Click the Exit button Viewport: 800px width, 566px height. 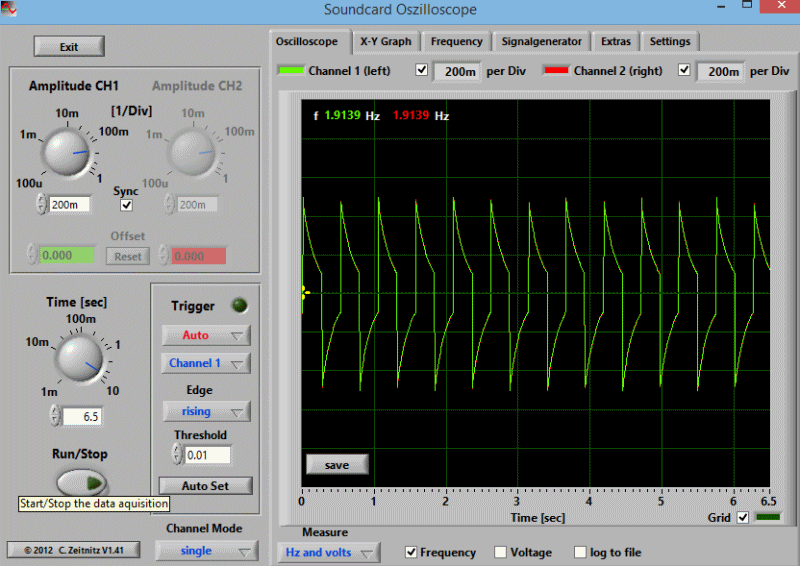point(69,47)
